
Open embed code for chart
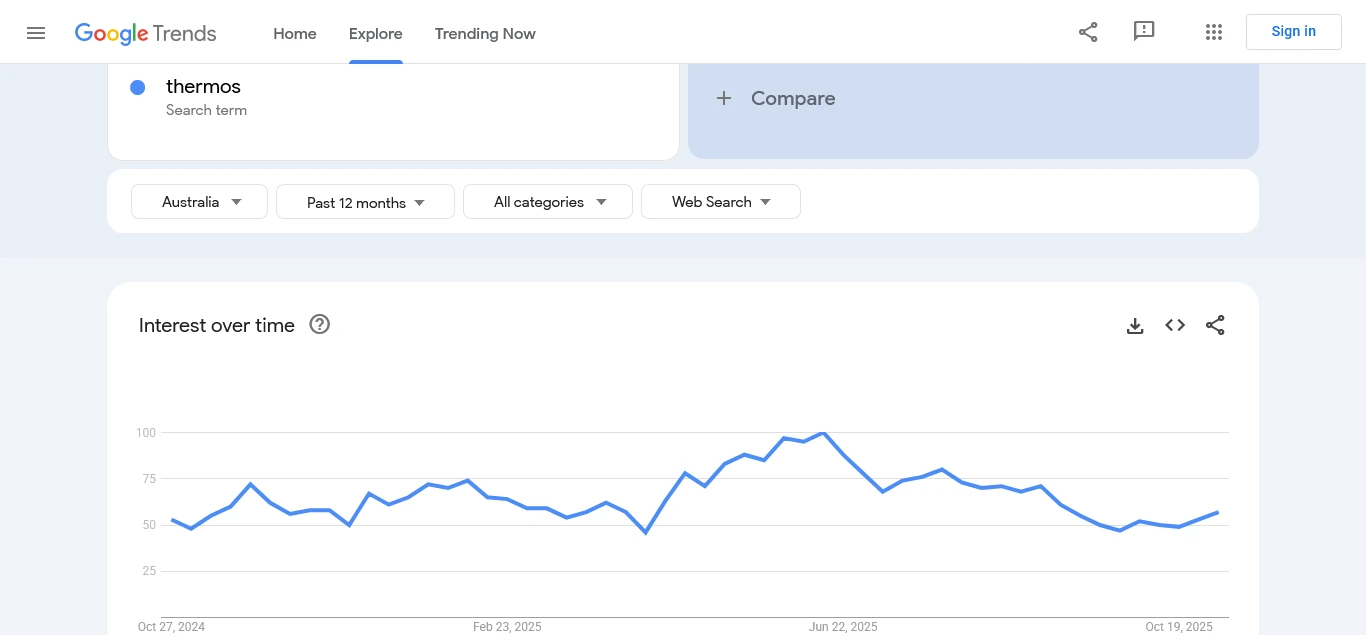pos(1175,326)
